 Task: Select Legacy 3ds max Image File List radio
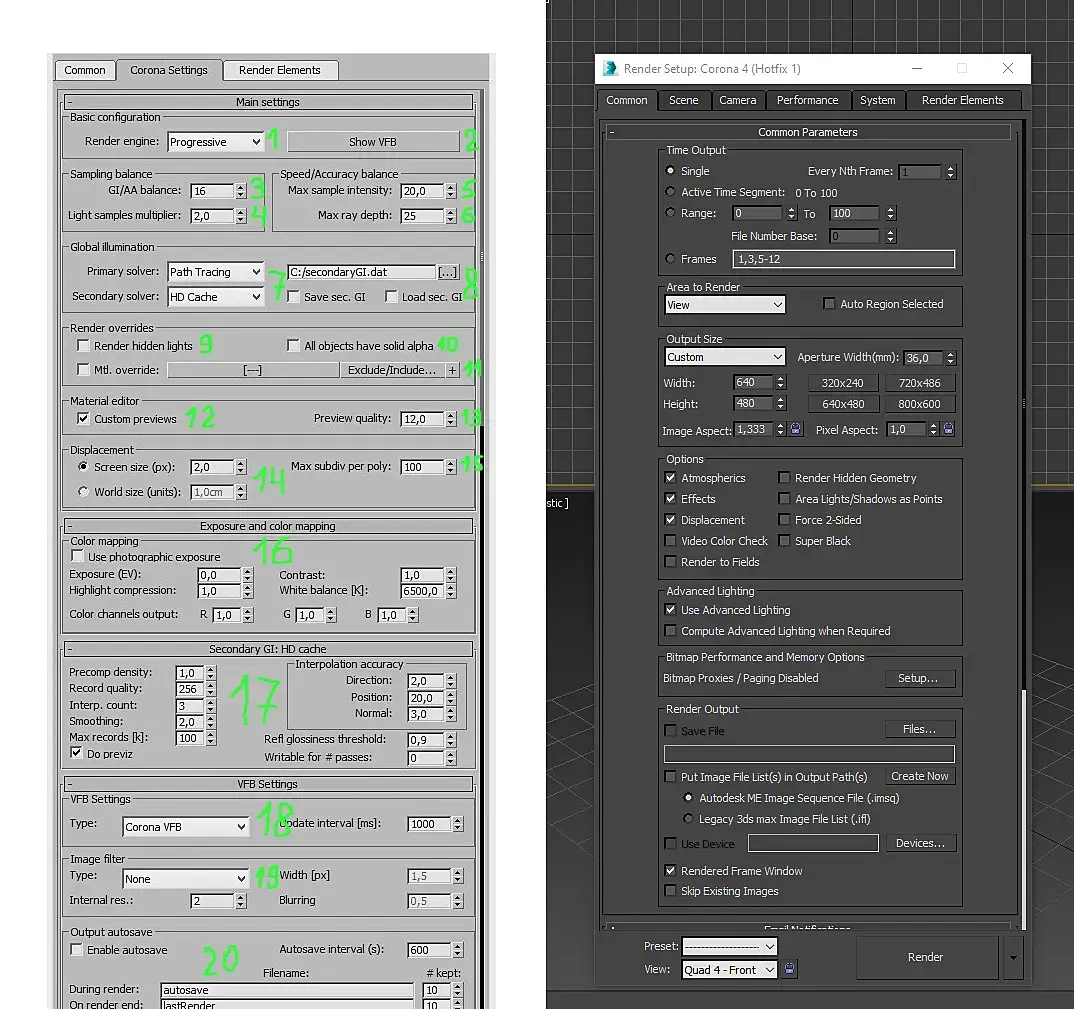coord(688,819)
